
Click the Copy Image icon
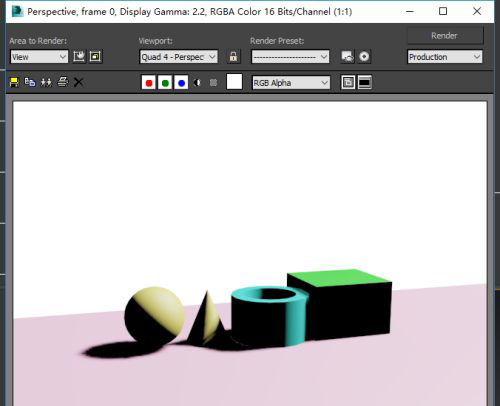click(x=30, y=82)
